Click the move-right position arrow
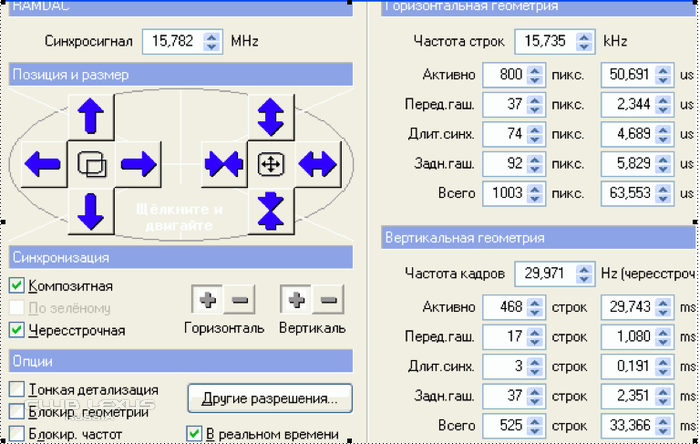Screen dimensions: 700x444 pyautogui.click(x=139, y=163)
